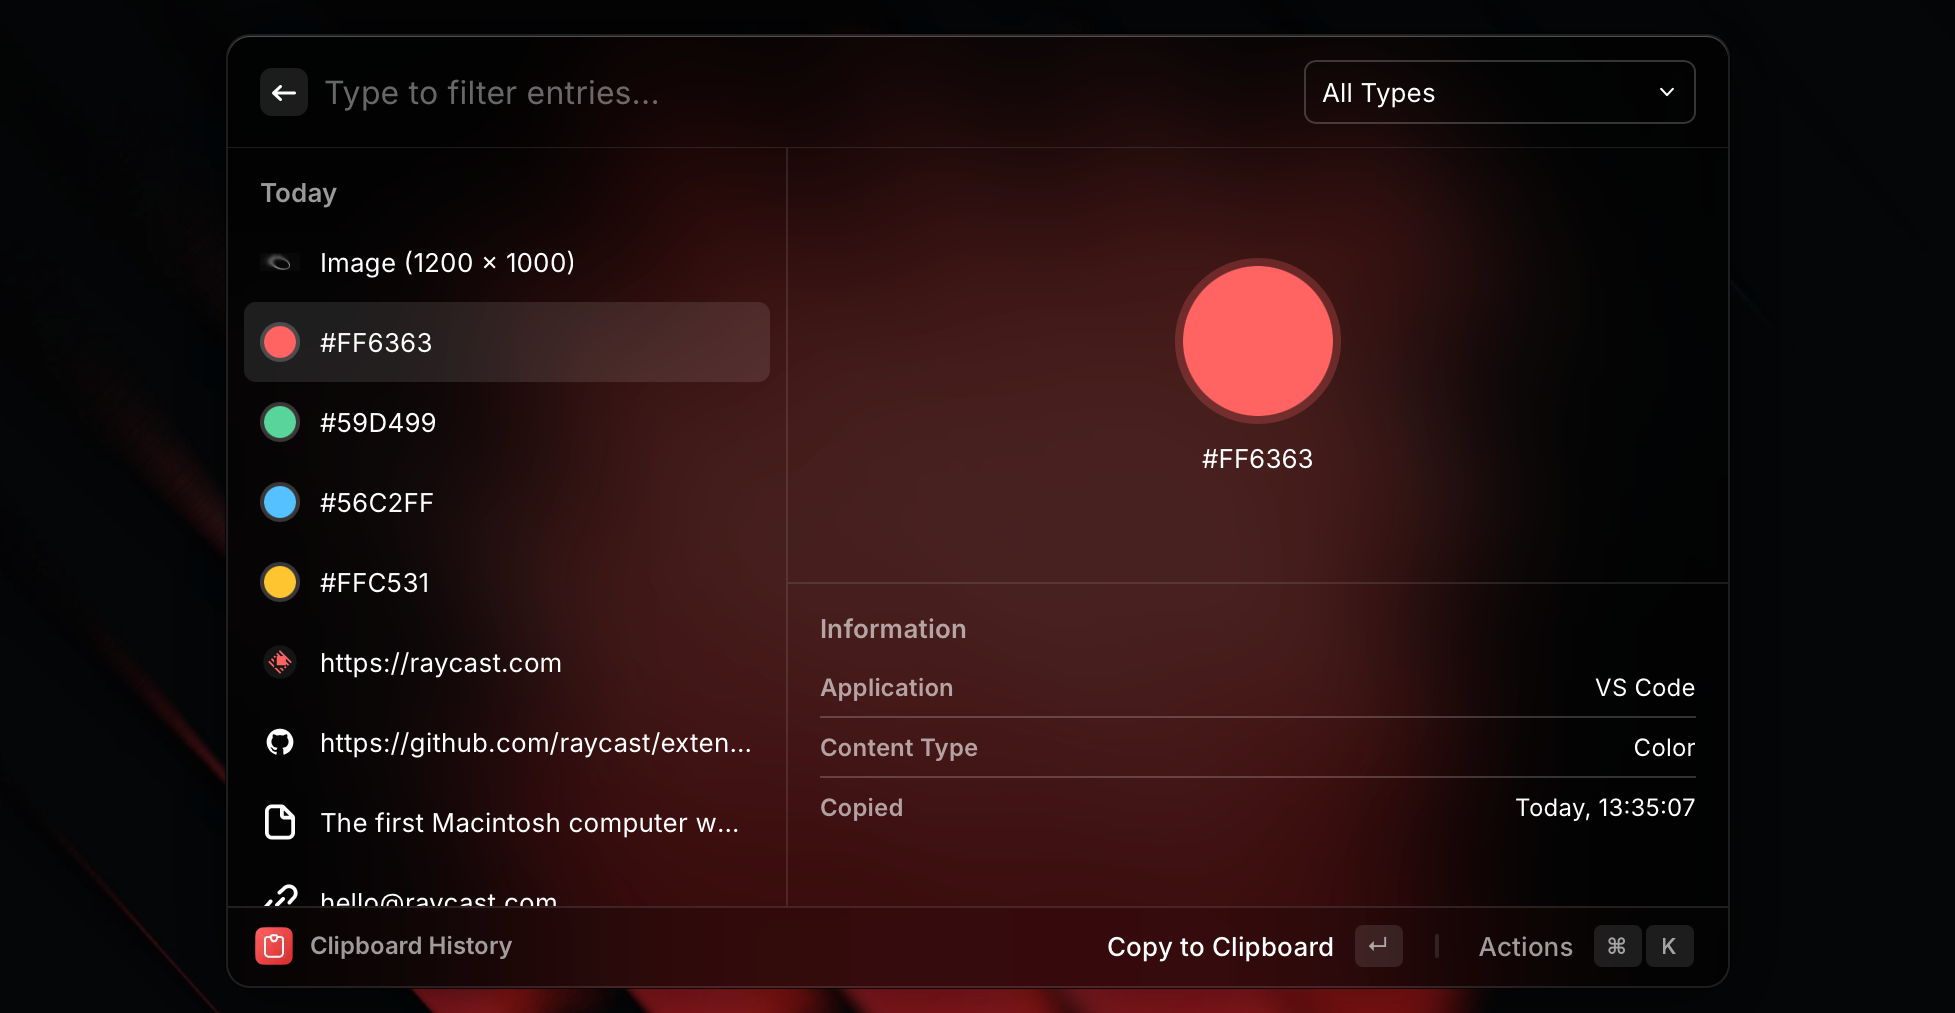
Task: Click the back arrow button
Action: tap(283, 93)
